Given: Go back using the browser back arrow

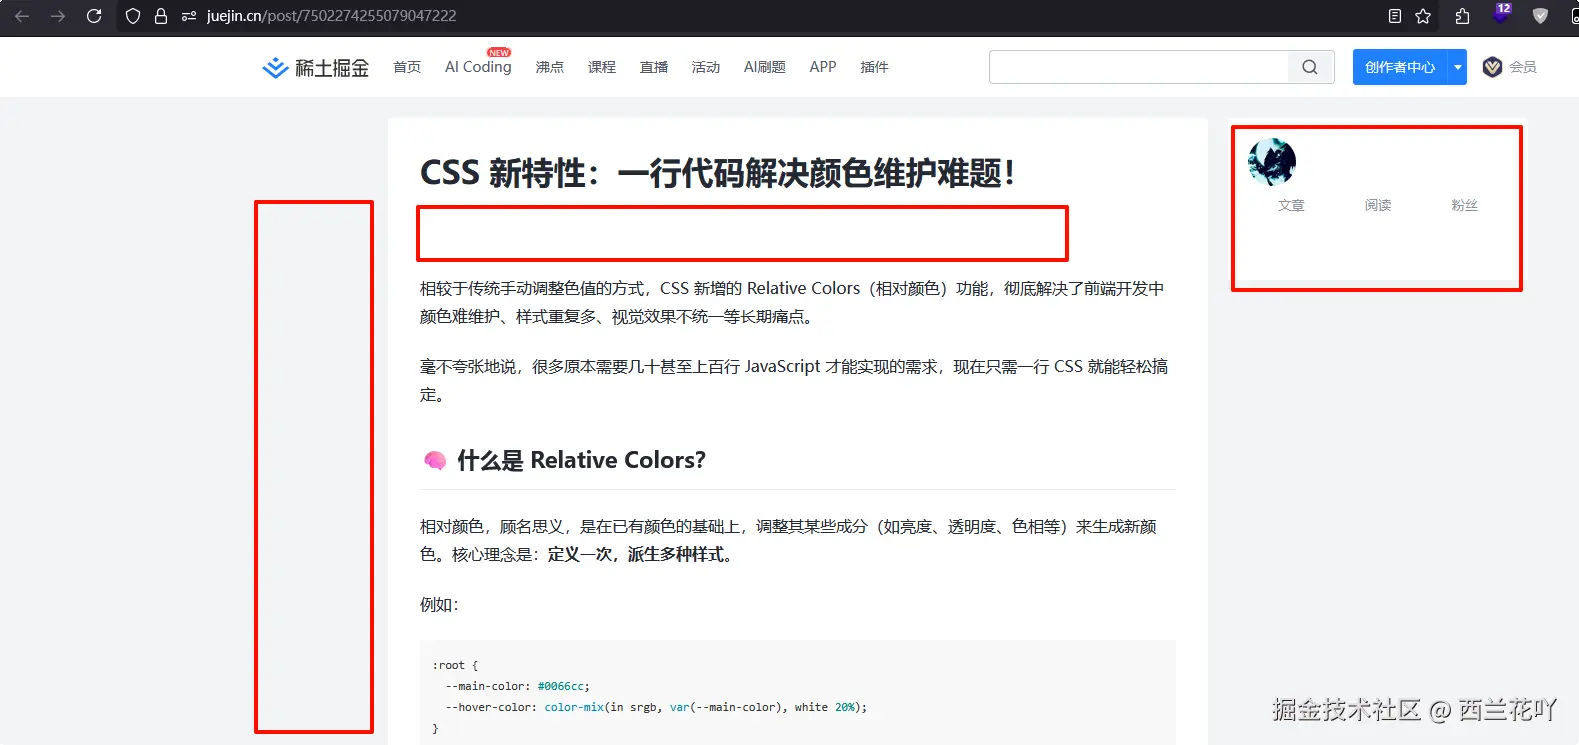Looking at the screenshot, I should click(x=22, y=16).
